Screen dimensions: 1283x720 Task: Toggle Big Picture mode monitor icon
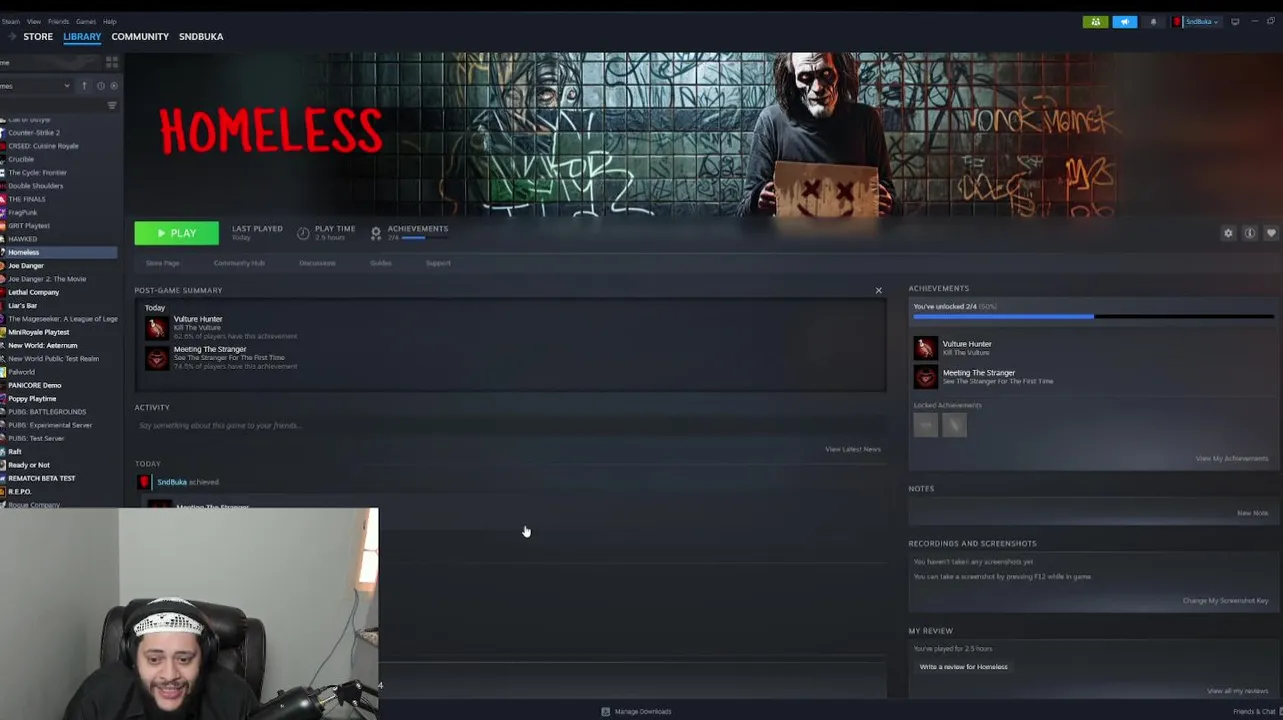pos(1235,22)
